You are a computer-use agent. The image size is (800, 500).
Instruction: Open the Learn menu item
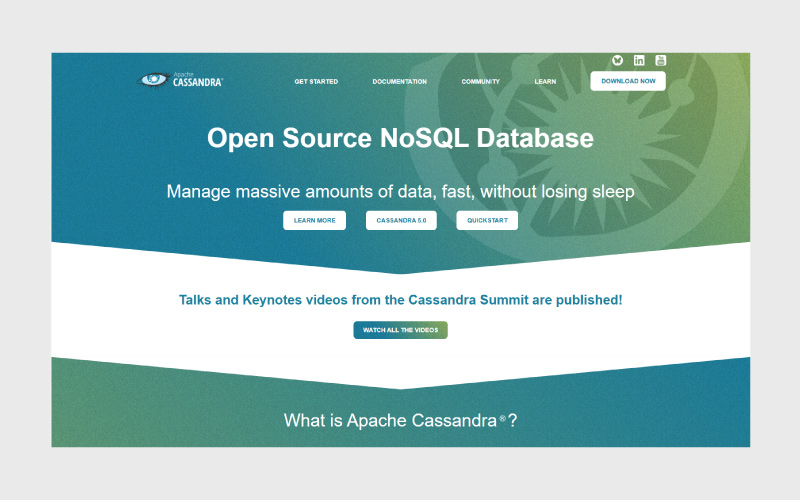[545, 82]
